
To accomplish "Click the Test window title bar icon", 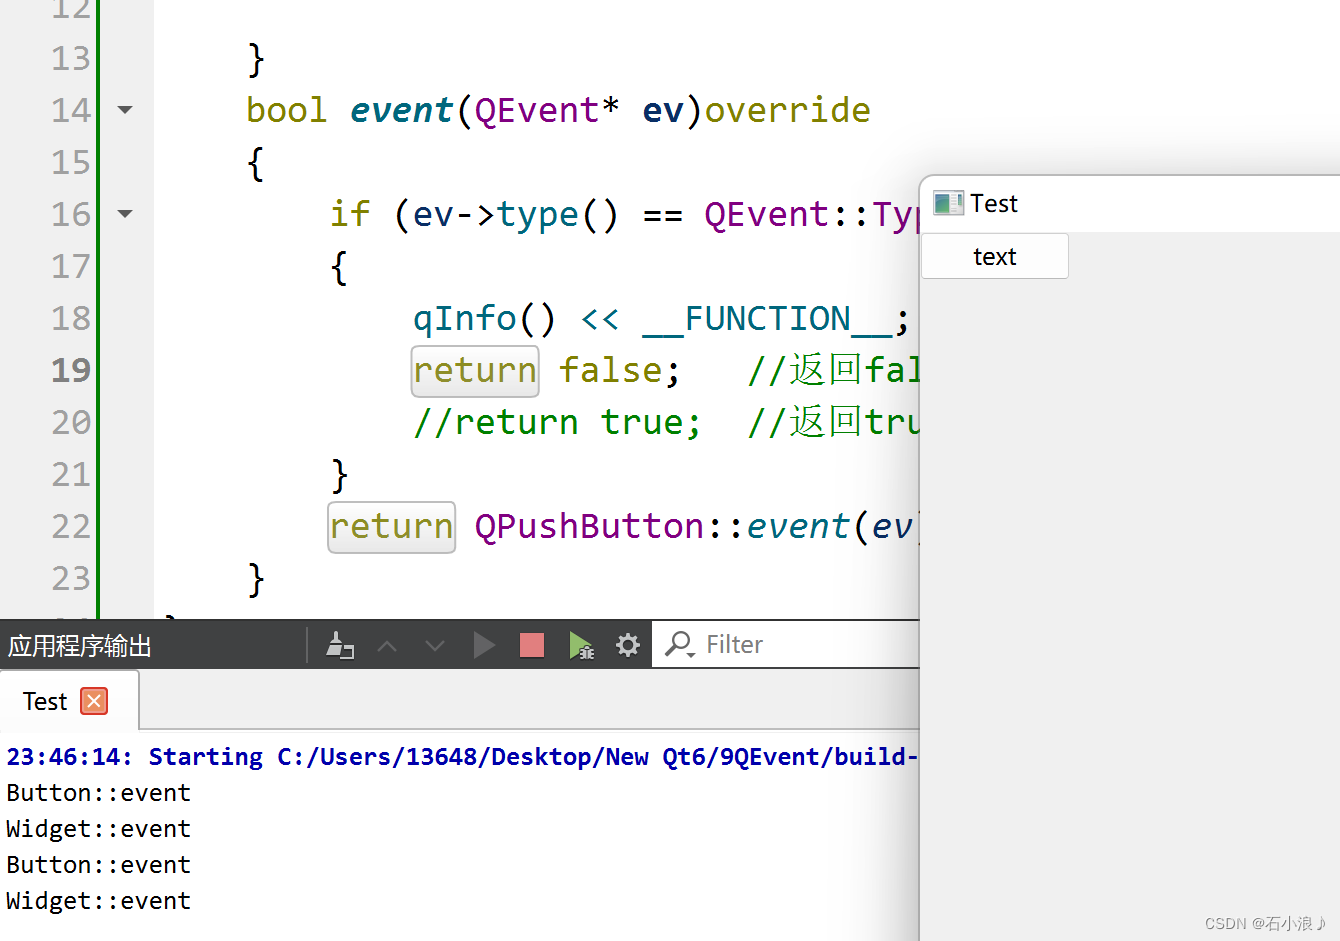I will (947, 202).
